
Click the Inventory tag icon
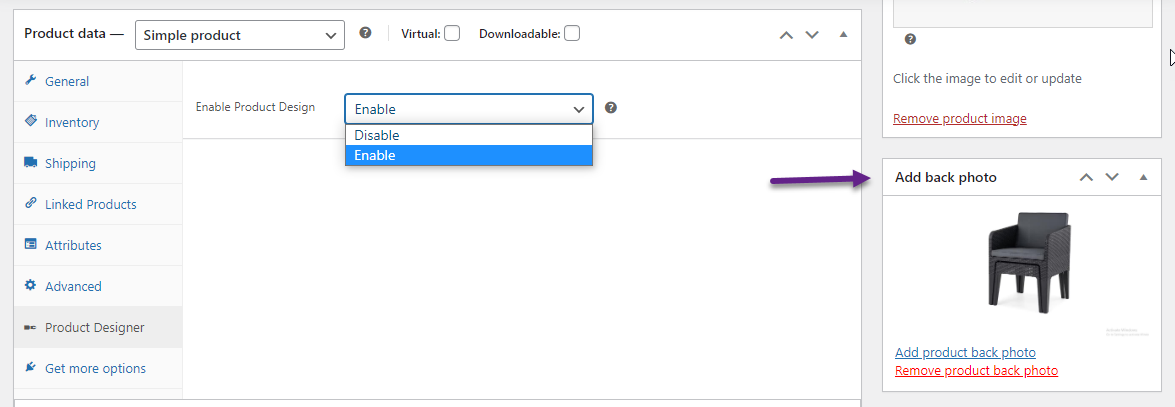[x=31, y=121]
